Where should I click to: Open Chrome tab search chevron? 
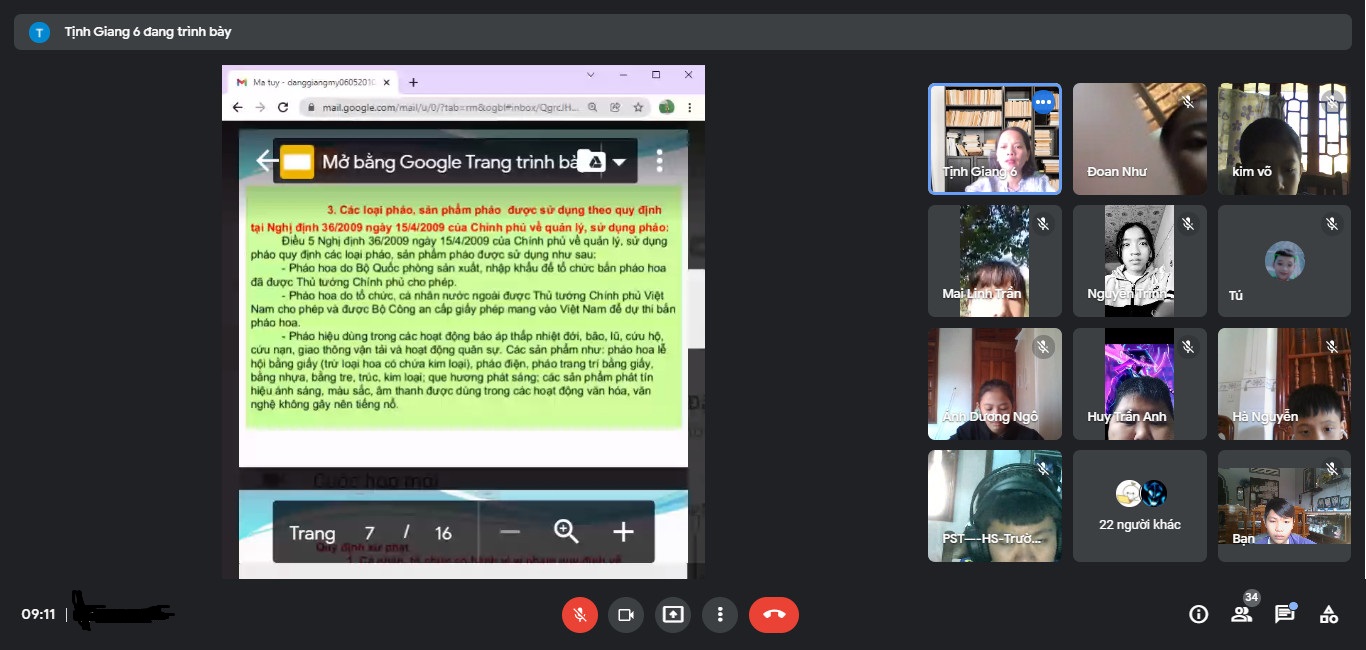coord(589,75)
